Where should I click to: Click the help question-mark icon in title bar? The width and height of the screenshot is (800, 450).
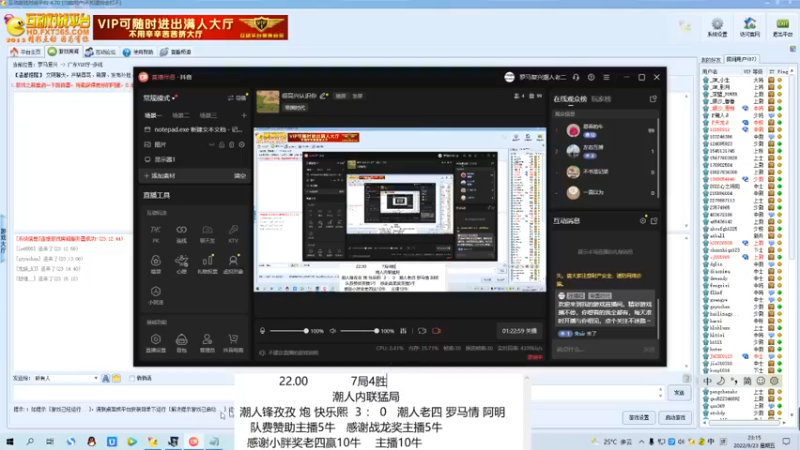[x=591, y=77]
